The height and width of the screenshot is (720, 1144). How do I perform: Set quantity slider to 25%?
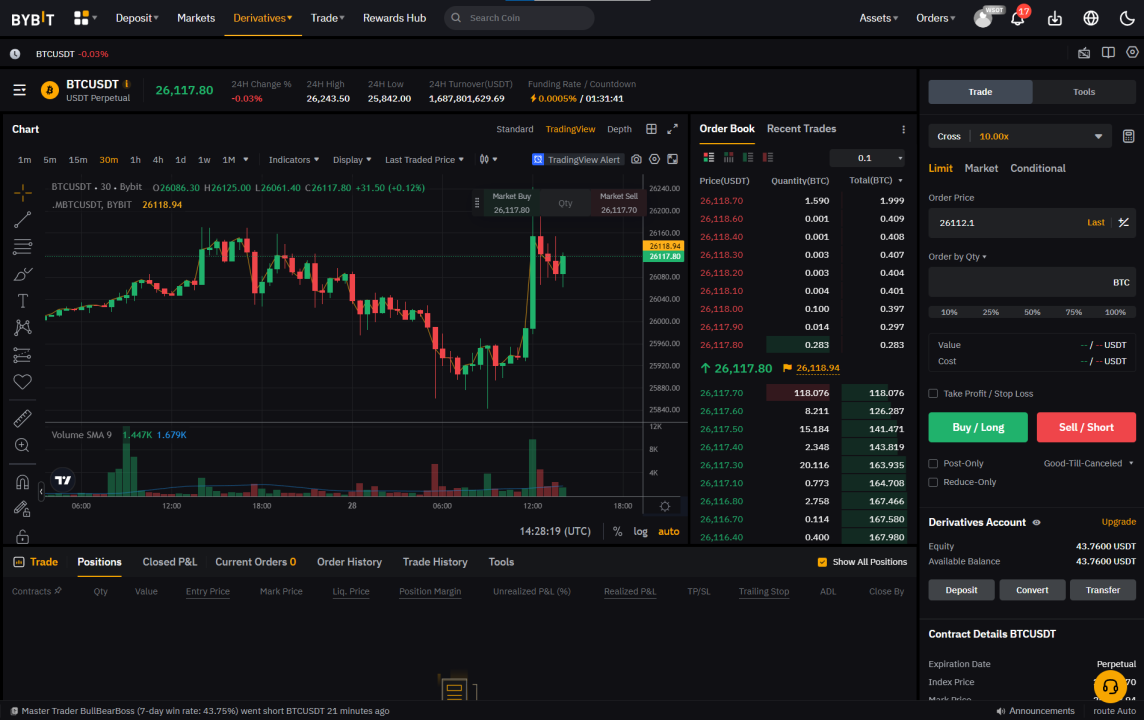coord(990,312)
